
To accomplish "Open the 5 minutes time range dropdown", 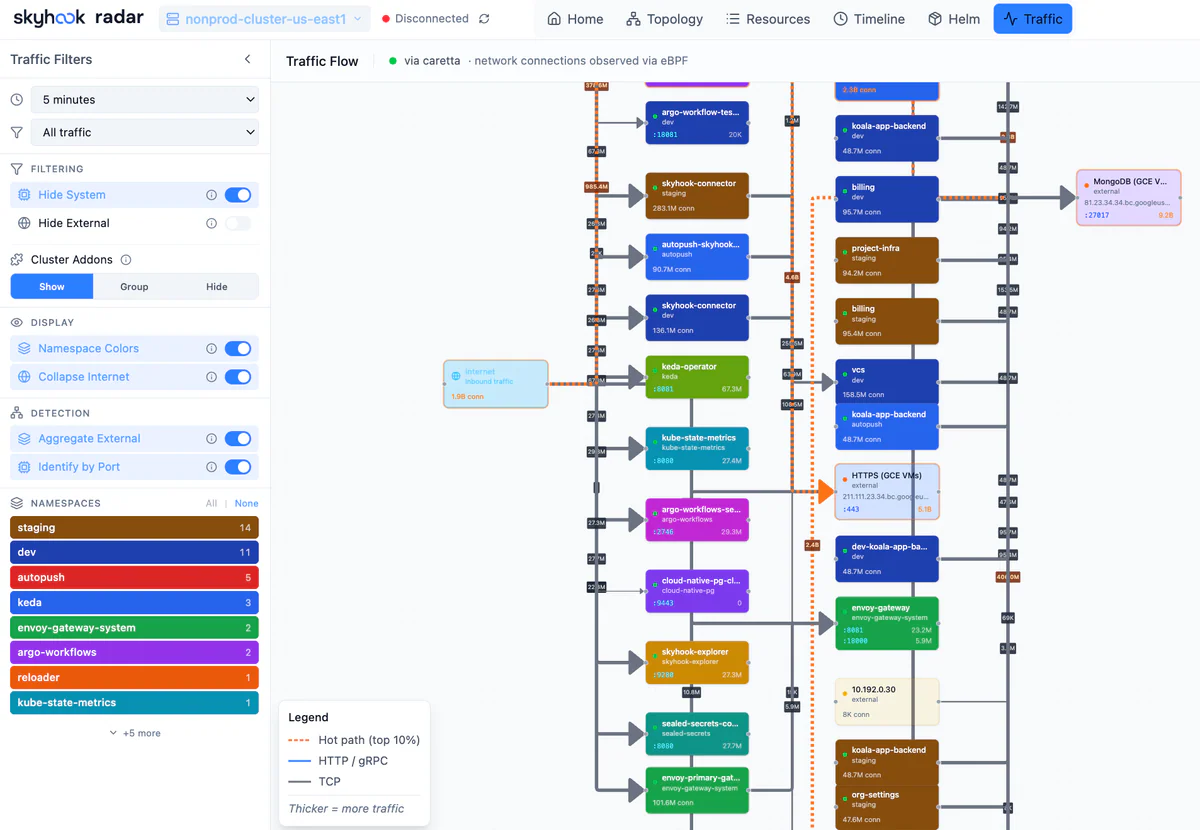I will coord(146,100).
